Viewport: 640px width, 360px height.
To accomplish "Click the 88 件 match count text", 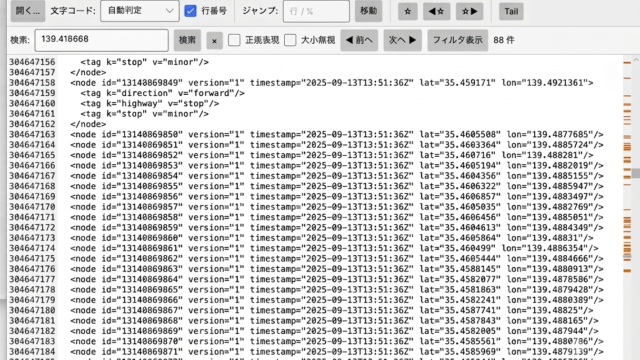I will [504, 40].
